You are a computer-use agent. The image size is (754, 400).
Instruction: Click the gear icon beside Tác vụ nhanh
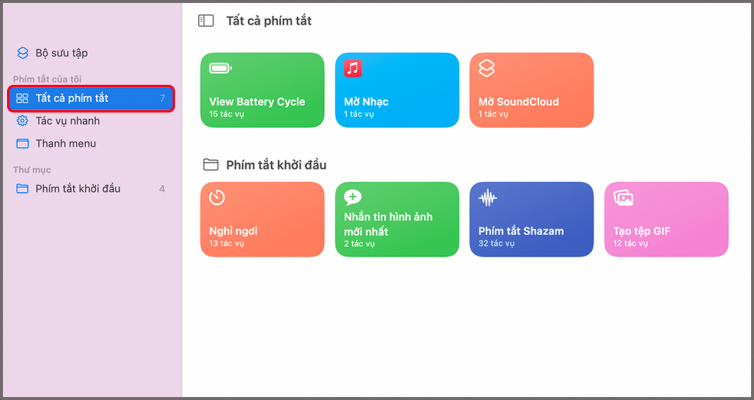(23, 121)
